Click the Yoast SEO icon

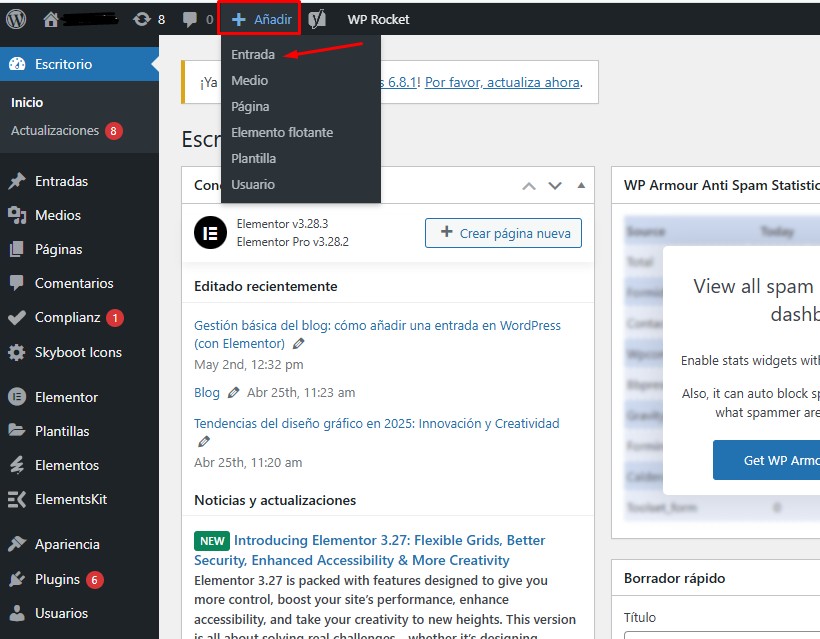click(317, 19)
